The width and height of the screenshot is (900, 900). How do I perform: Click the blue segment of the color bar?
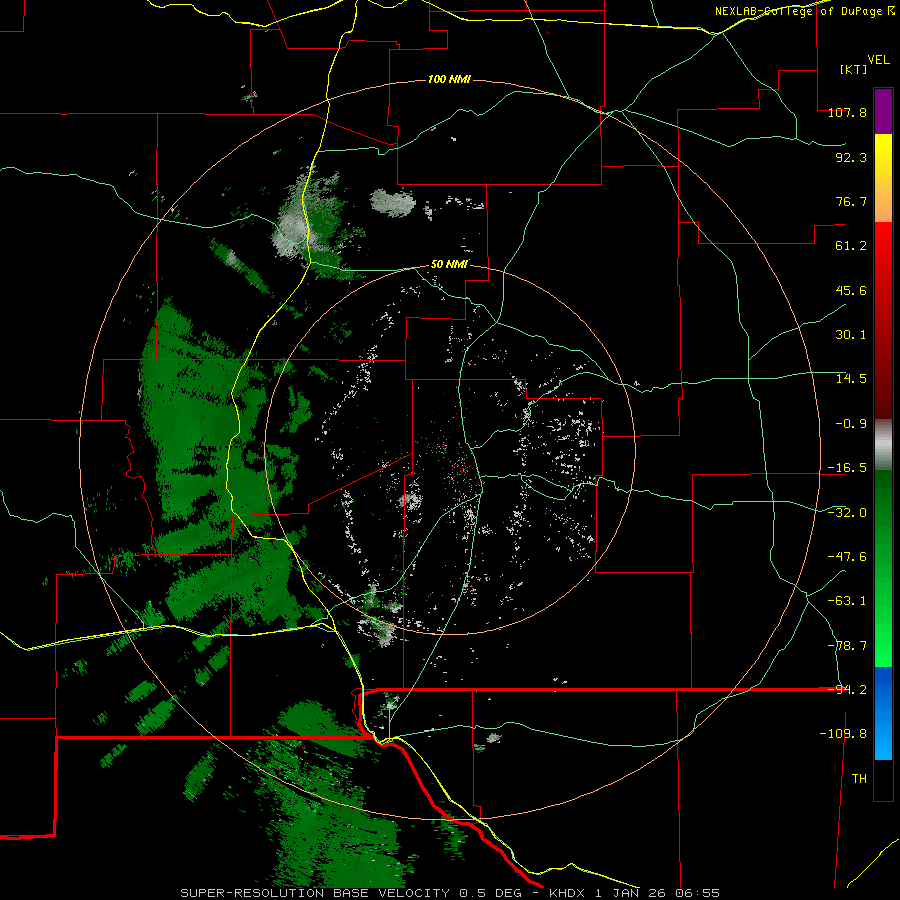883,713
